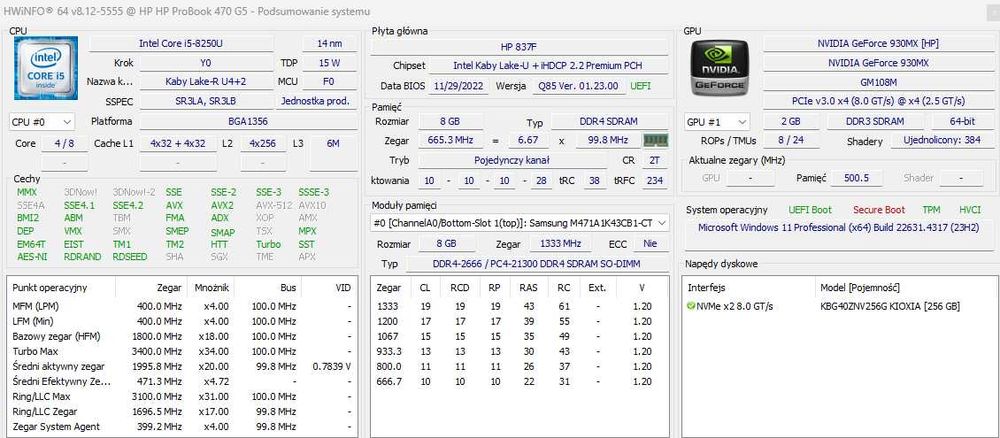Viewport: 1000px width, 438px height.
Task: Click the L3 cache 6M value
Action: point(333,143)
